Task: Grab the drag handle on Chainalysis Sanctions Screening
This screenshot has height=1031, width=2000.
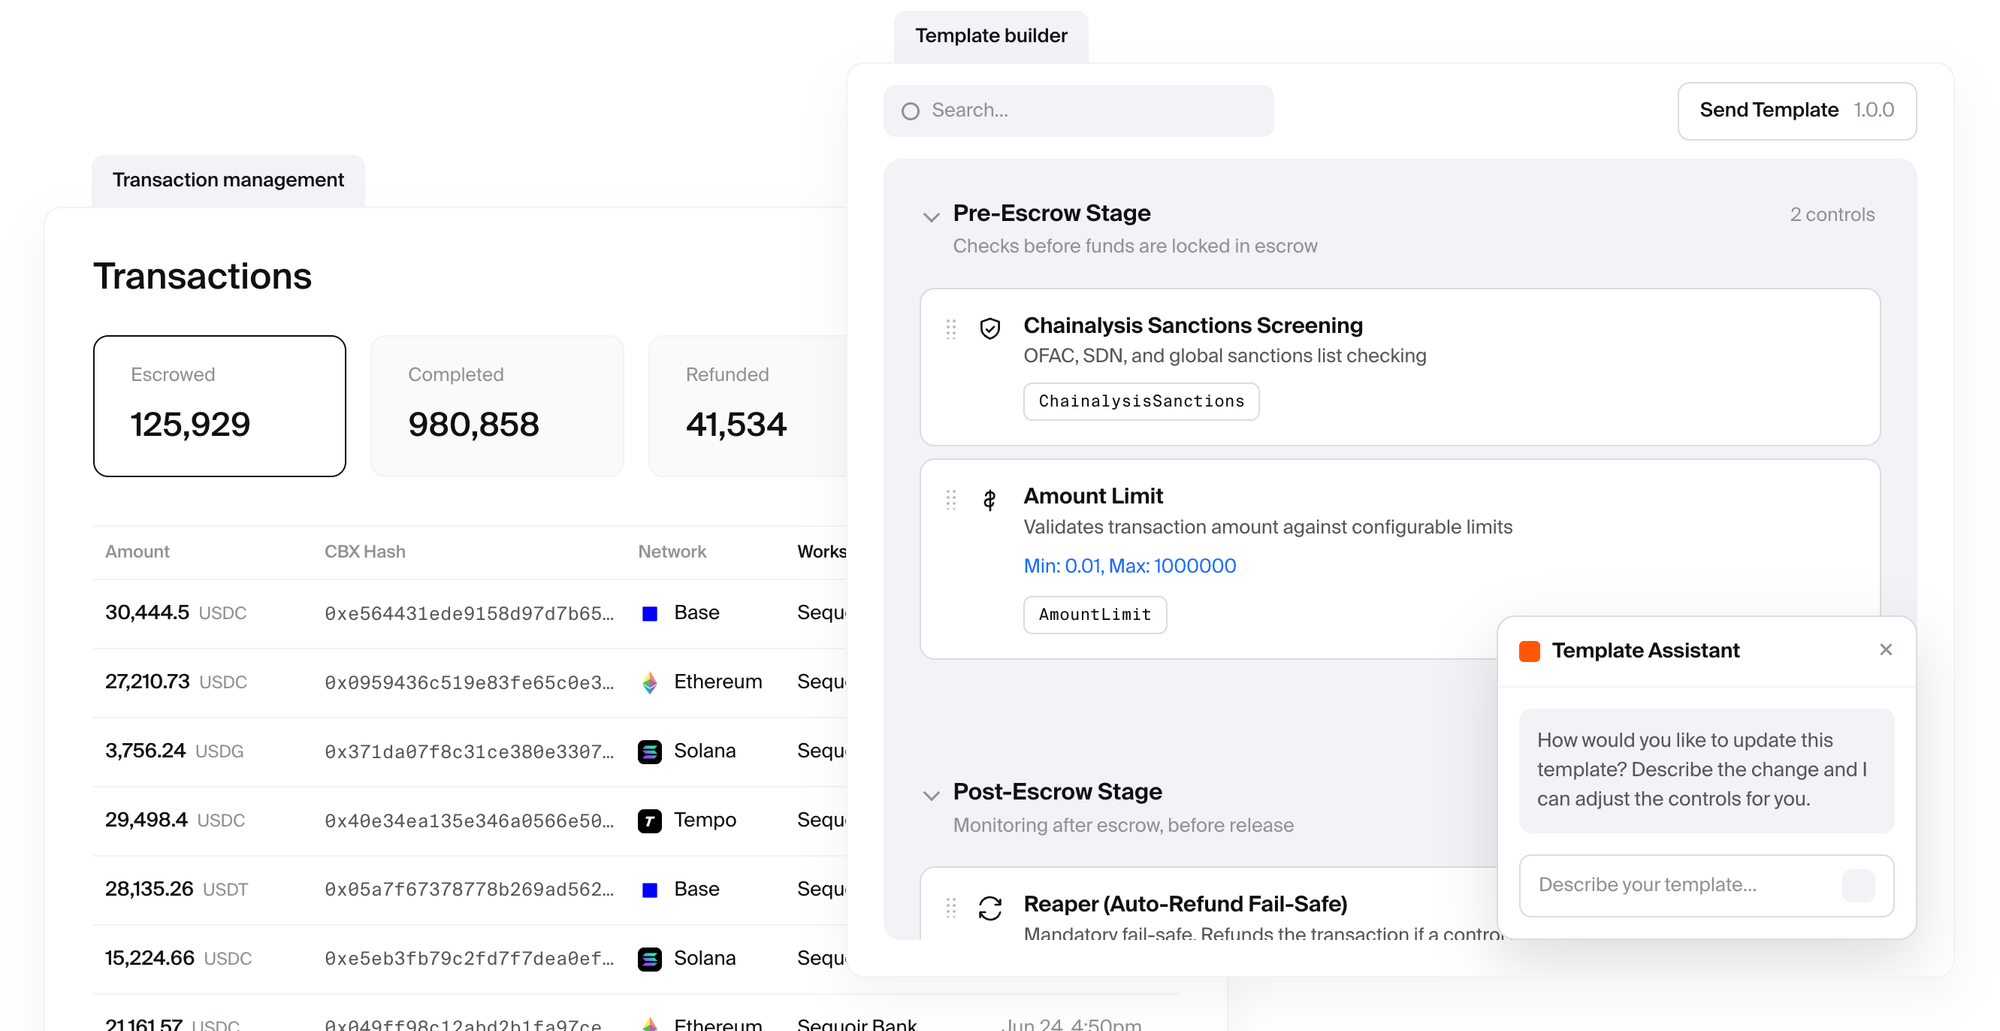Action: (951, 328)
